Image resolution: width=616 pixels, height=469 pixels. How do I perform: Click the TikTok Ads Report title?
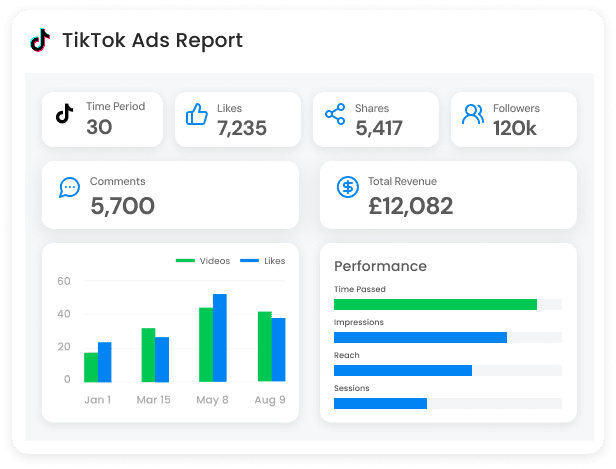click(152, 40)
